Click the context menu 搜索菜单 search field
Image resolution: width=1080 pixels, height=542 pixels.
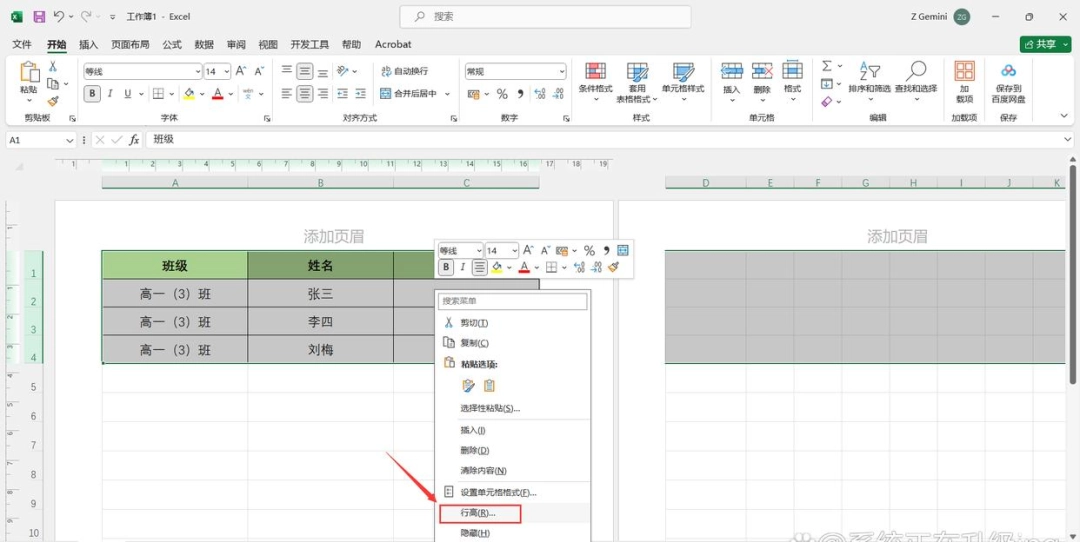tap(513, 301)
